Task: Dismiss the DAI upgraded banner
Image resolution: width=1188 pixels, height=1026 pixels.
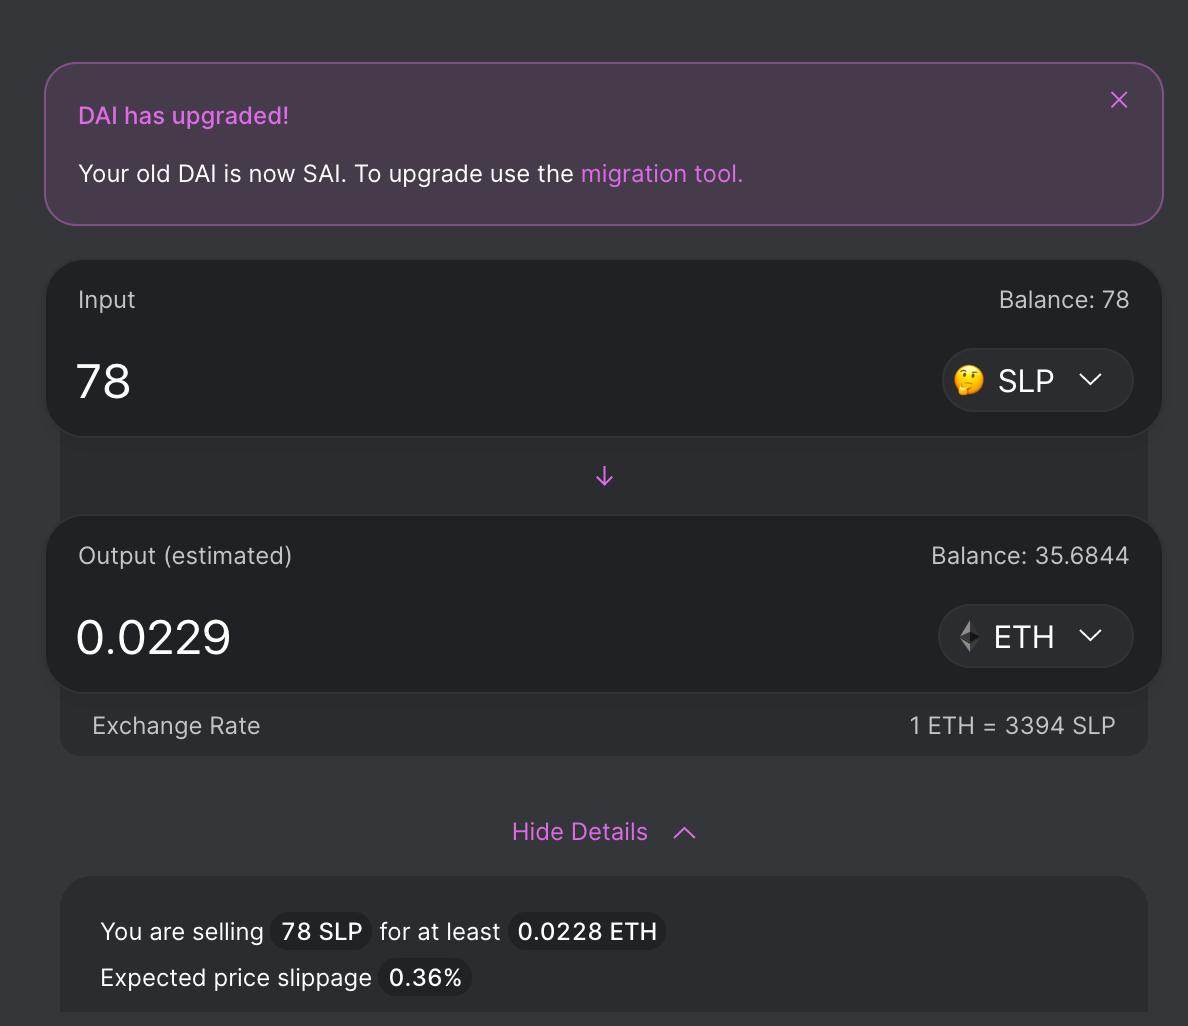Action: pos(1118,100)
